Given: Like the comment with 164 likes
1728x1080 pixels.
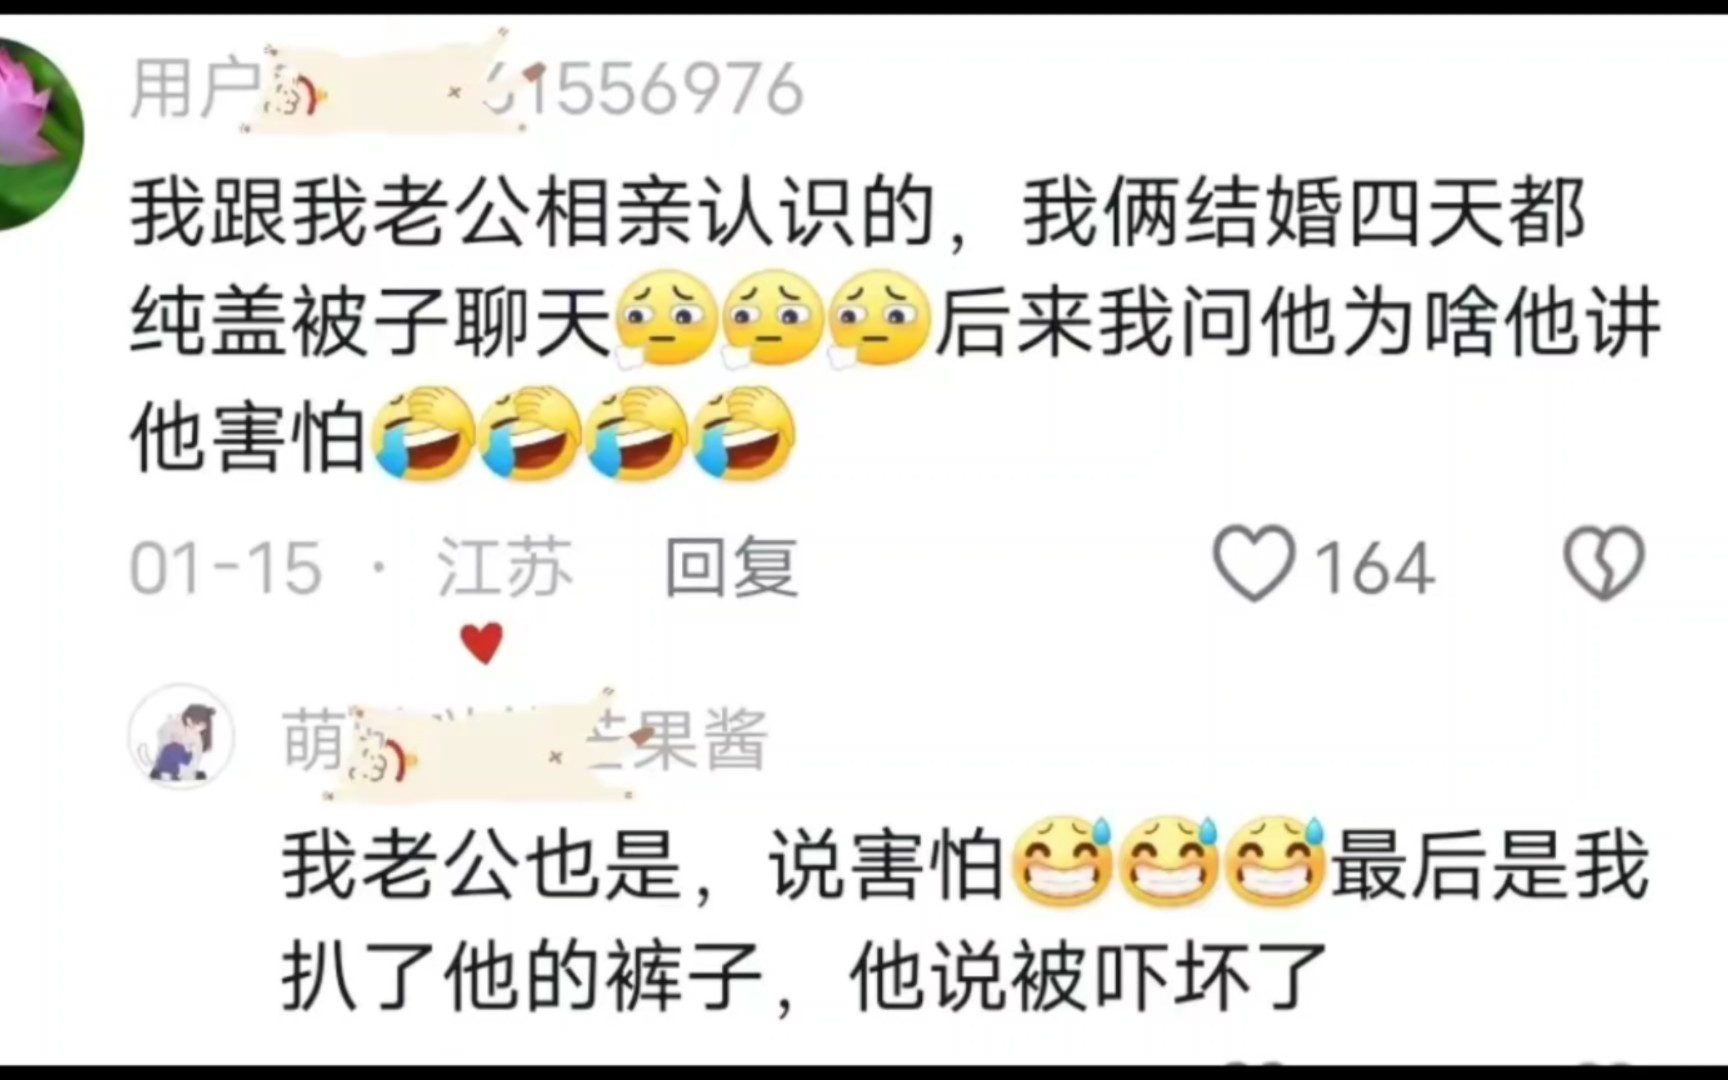Looking at the screenshot, I should pyautogui.click(x=1254, y=565).
